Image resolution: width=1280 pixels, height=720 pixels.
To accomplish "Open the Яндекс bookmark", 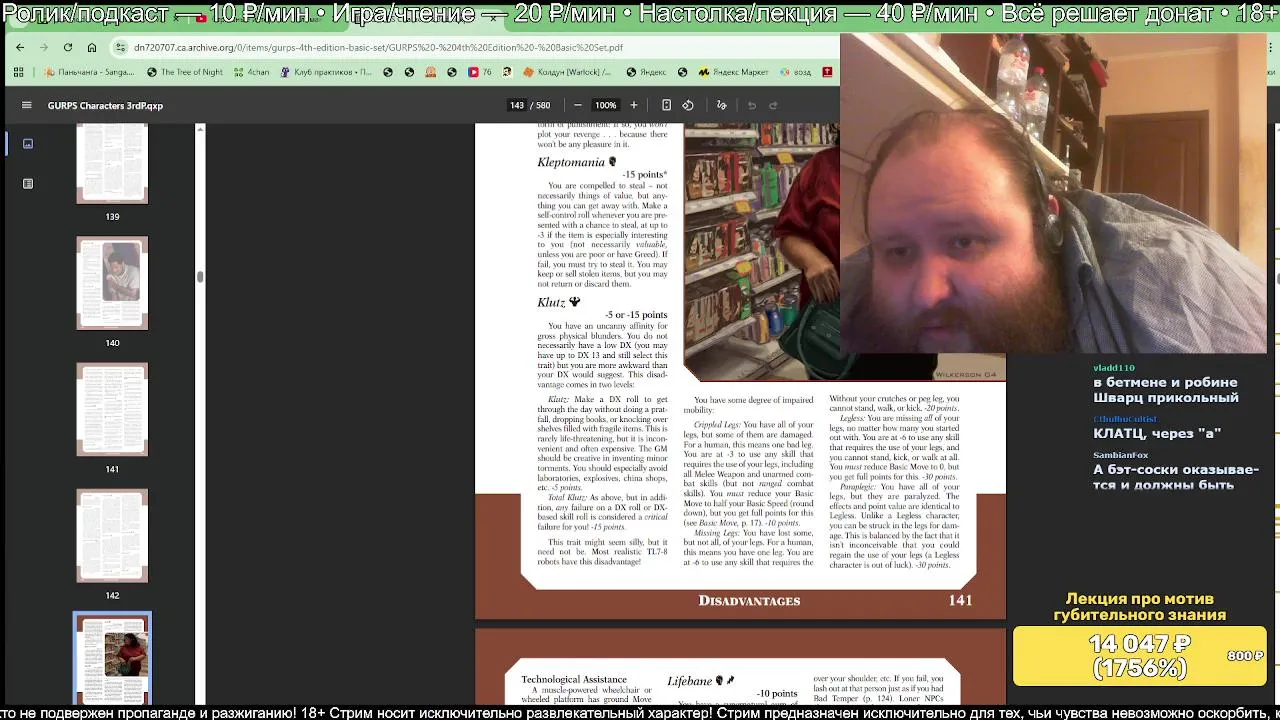I will pos(646,72).
